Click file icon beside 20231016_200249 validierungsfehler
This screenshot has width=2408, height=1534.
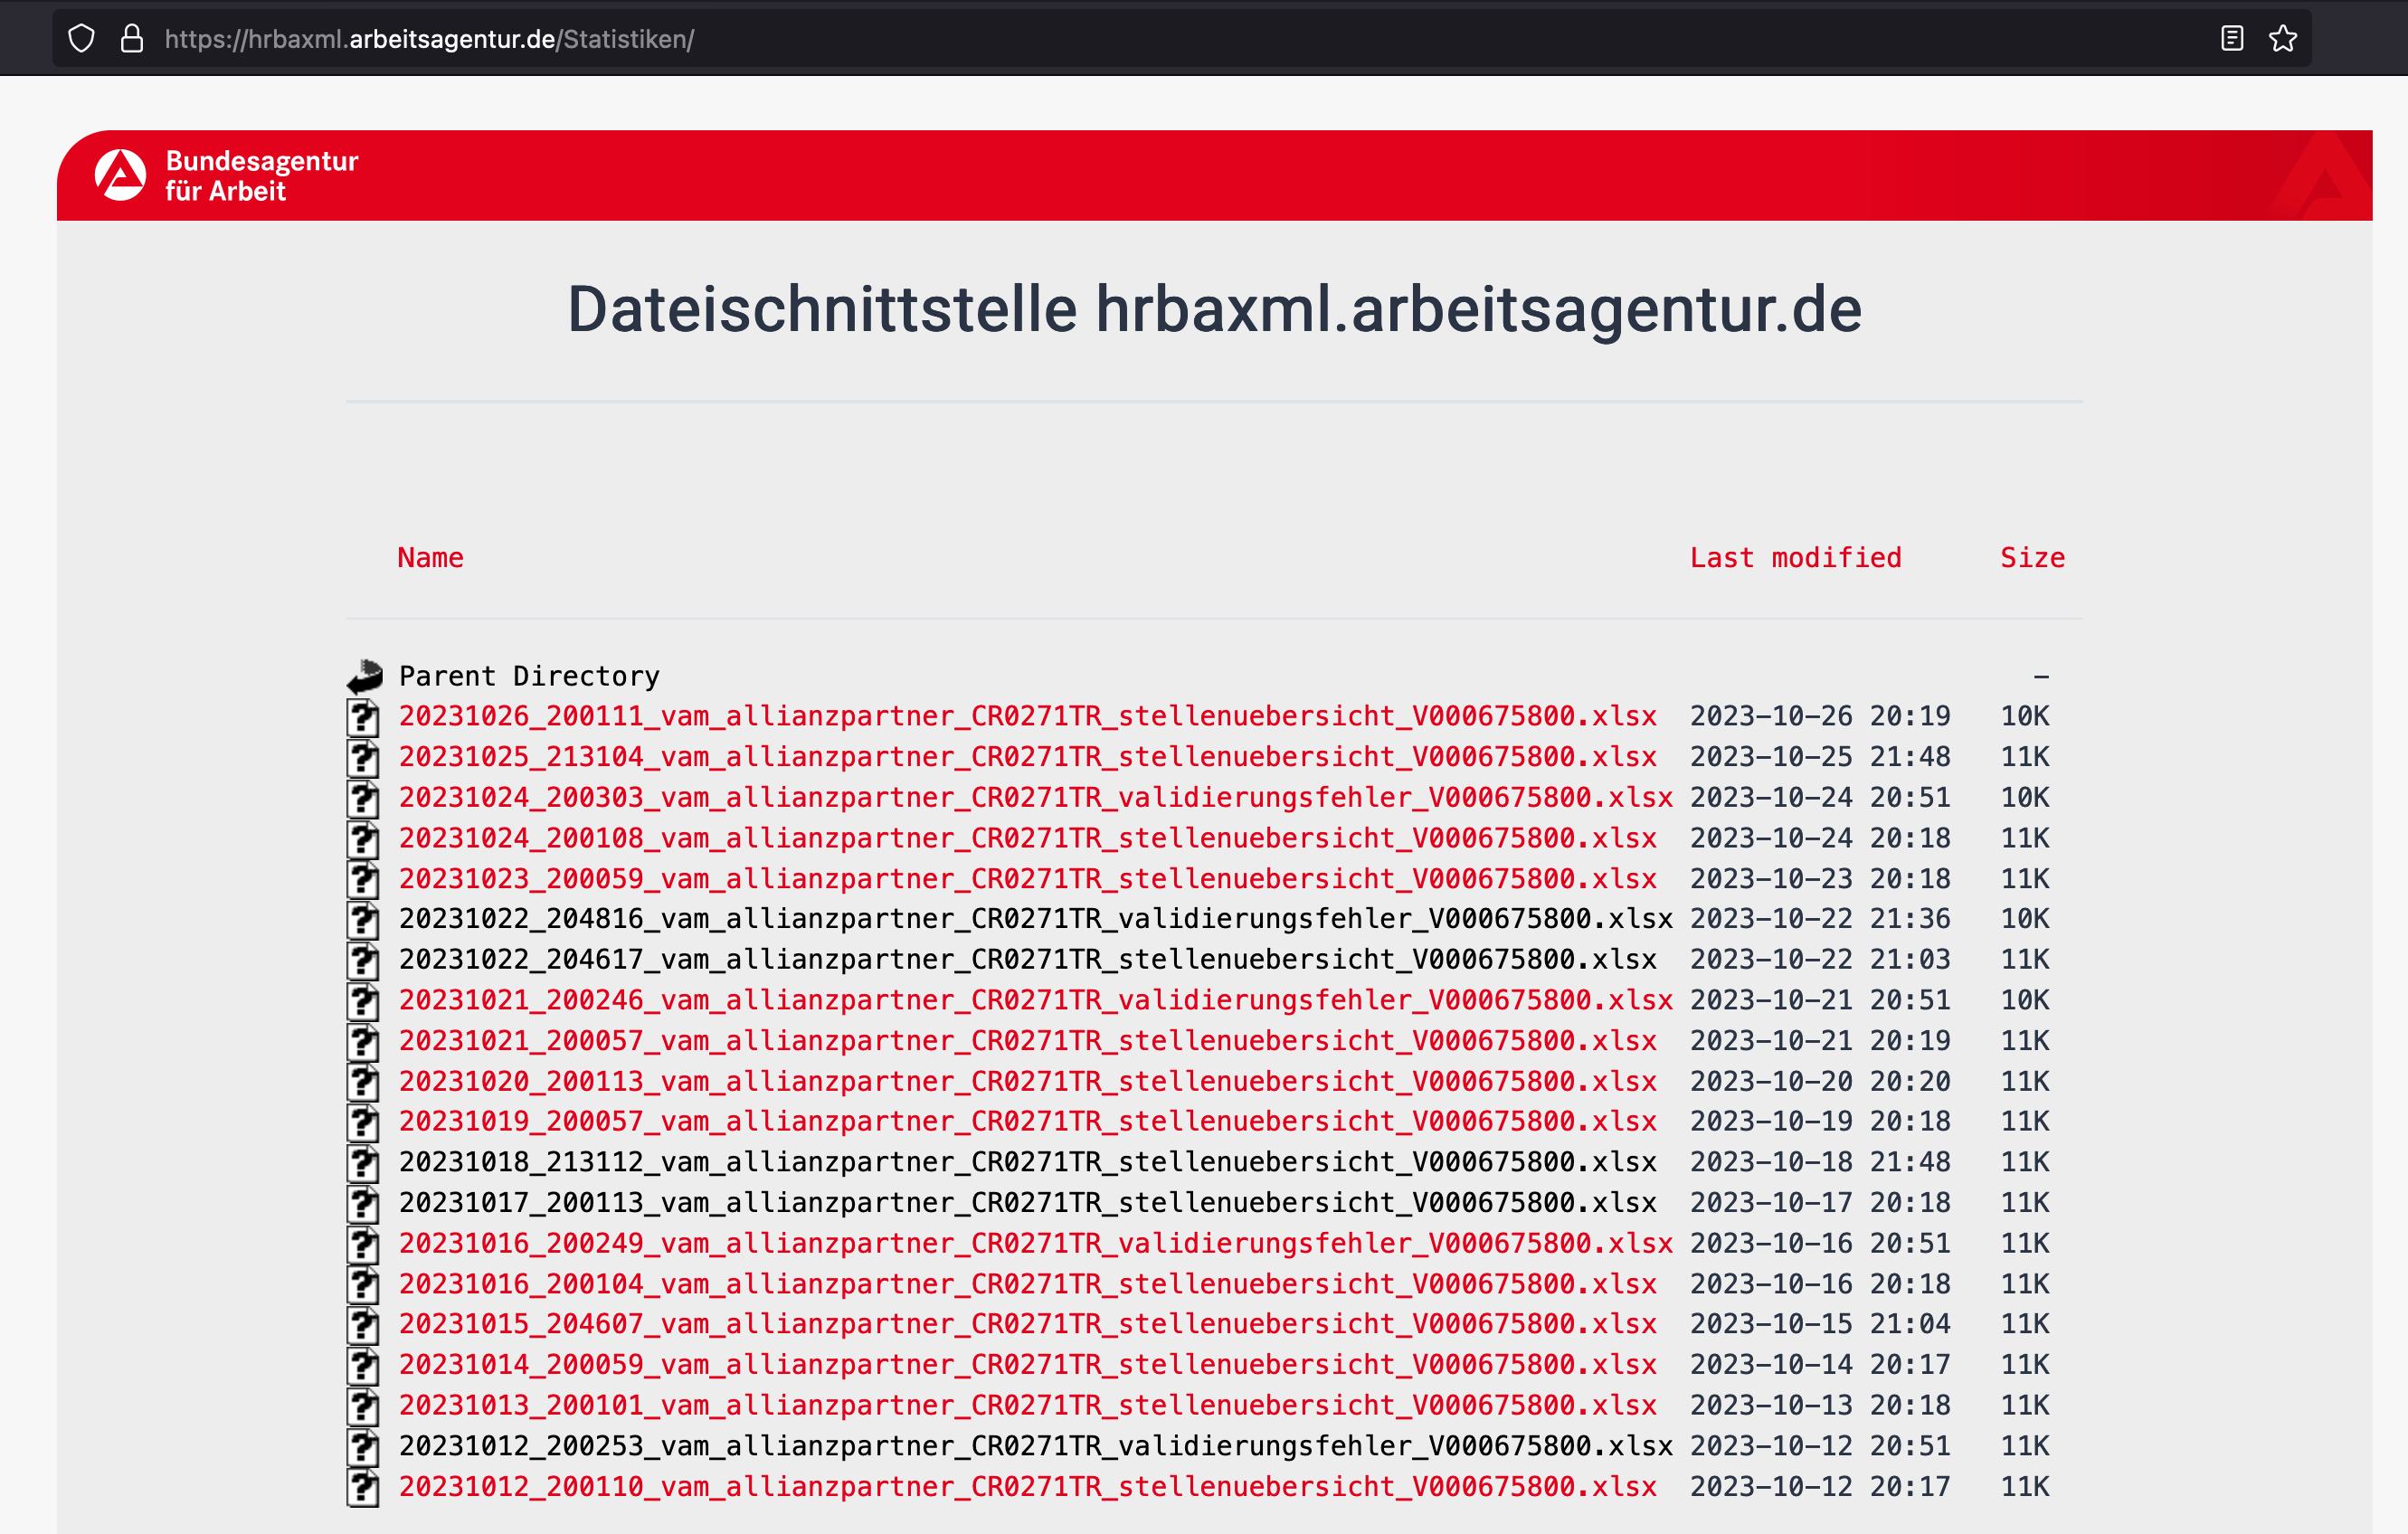(x=364, y=1244)
